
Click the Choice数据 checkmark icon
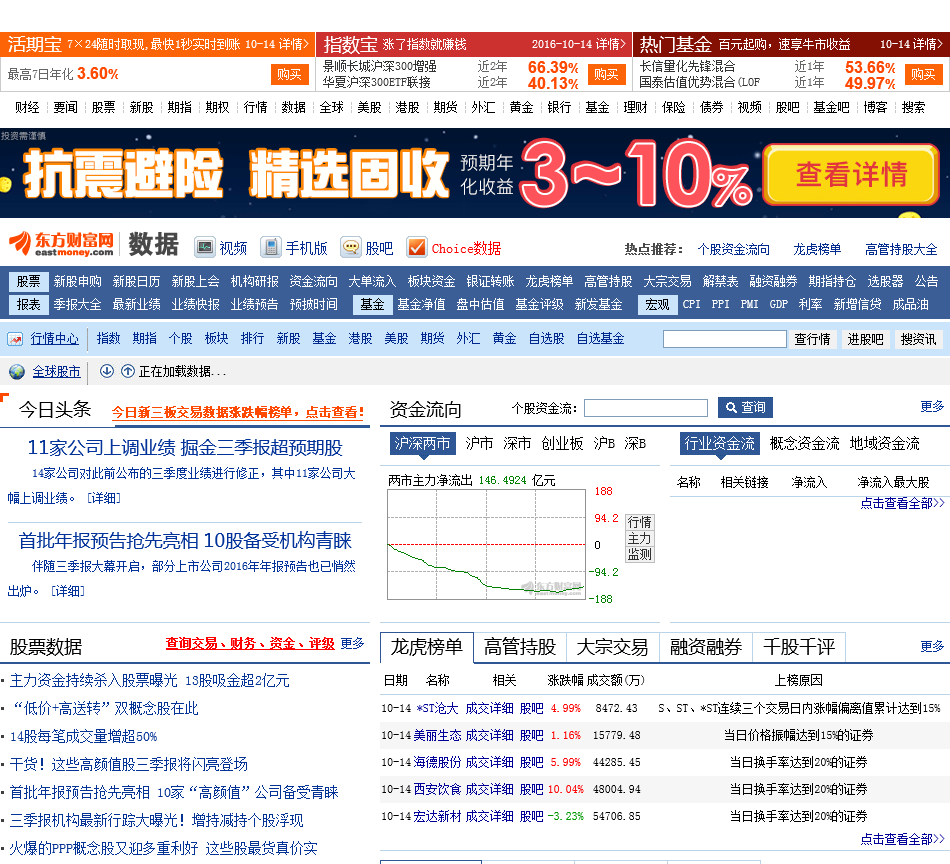(x=417, y=247)
